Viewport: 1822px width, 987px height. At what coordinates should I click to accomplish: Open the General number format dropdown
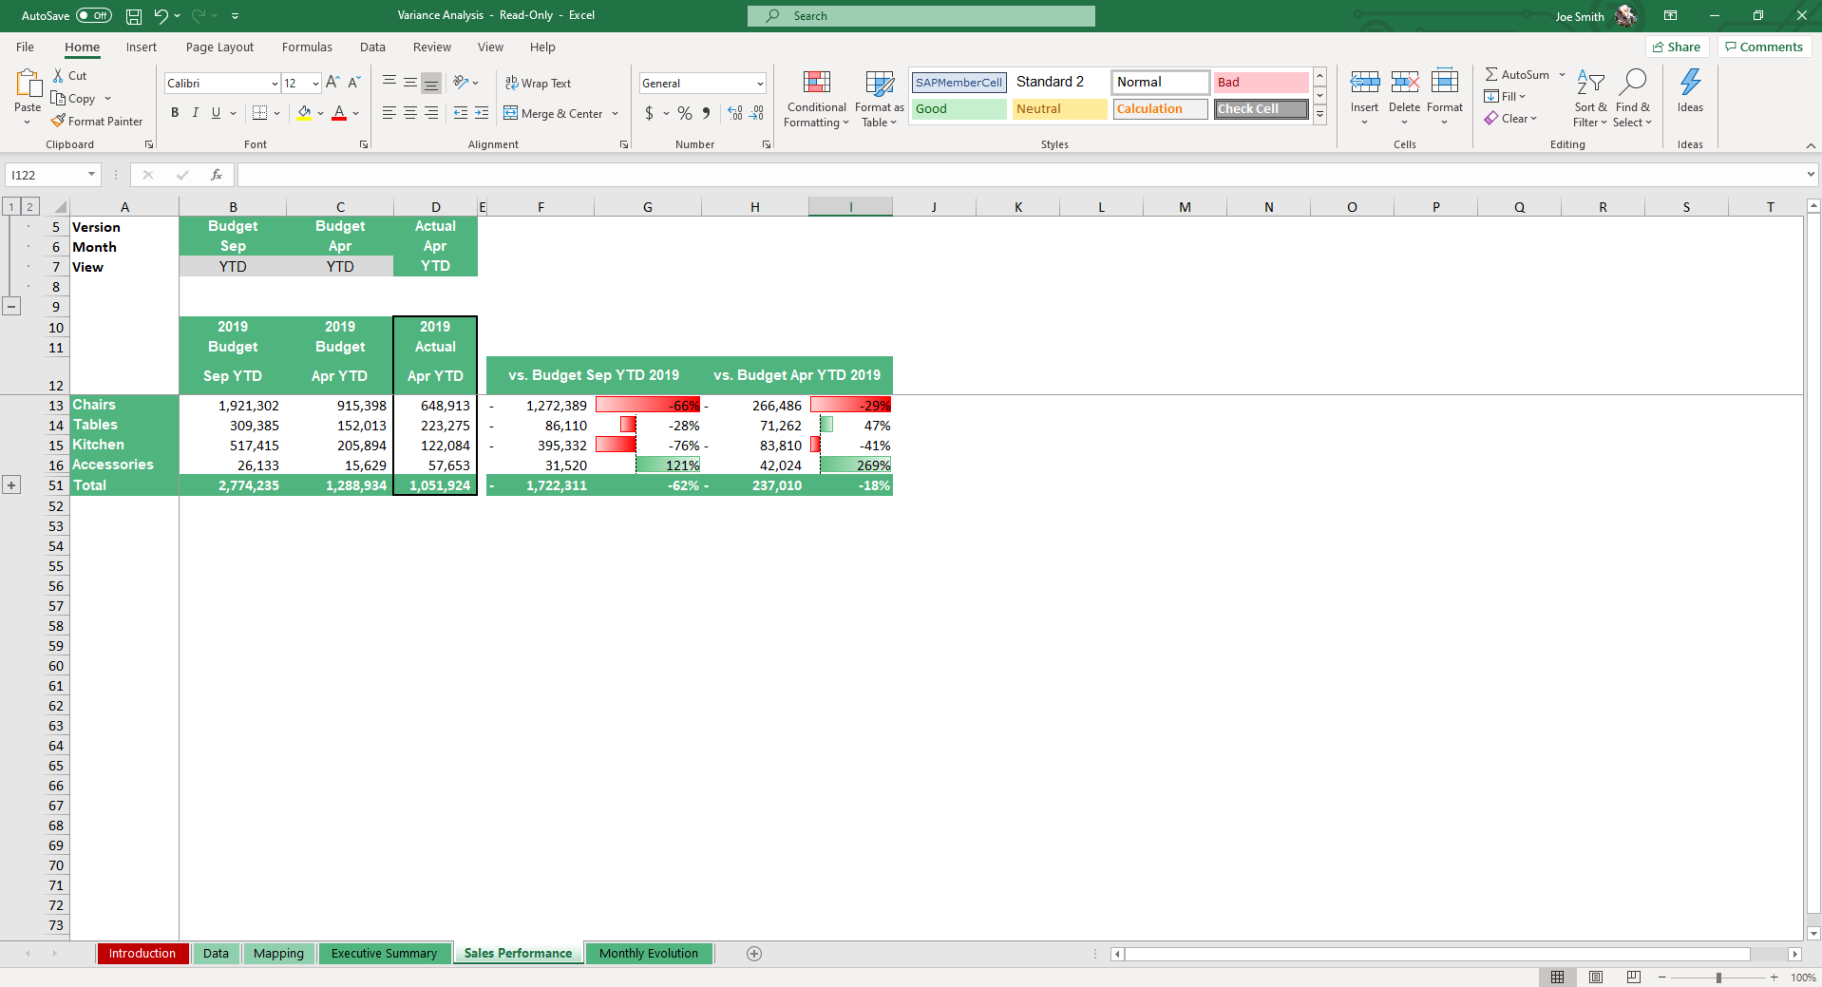[760, 83]
